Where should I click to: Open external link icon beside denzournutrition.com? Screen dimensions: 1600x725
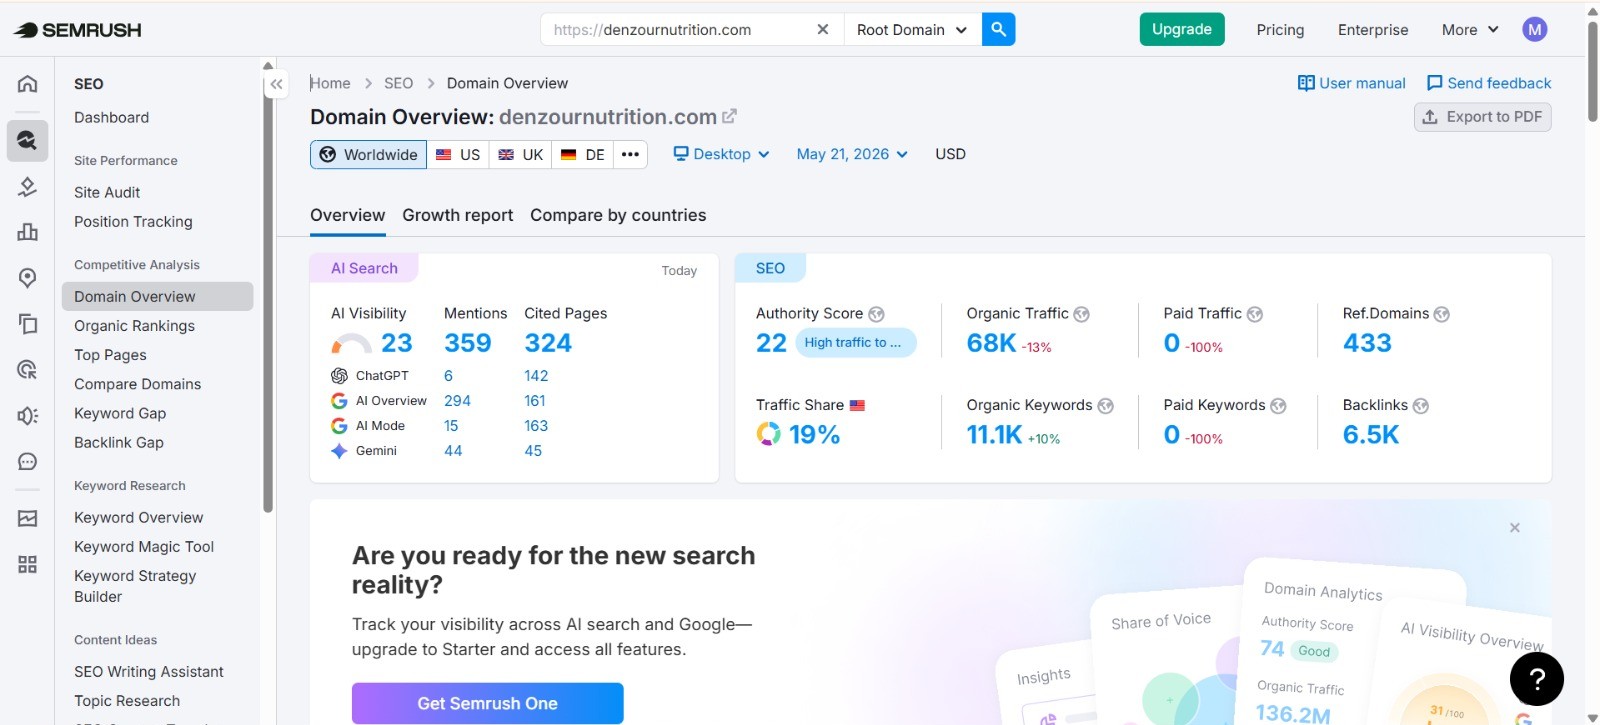click(729, 116)
